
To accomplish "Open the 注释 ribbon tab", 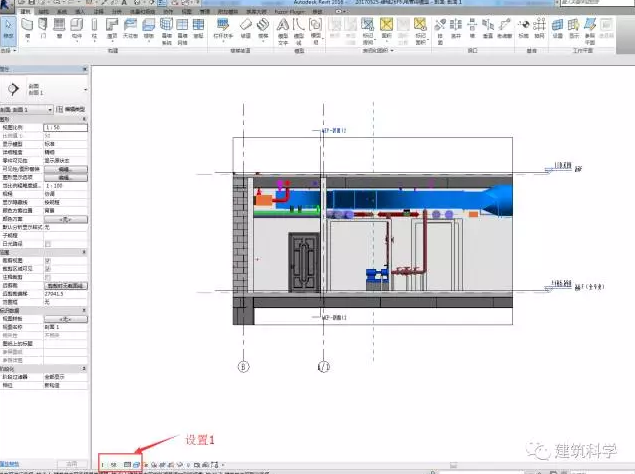I will pos(98,11).
